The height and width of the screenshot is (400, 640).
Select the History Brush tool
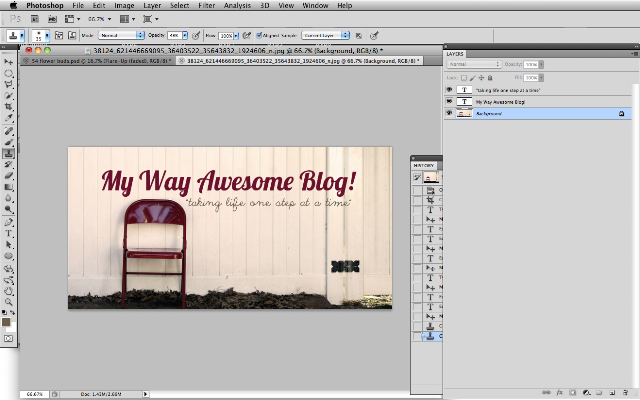point(8,164)
